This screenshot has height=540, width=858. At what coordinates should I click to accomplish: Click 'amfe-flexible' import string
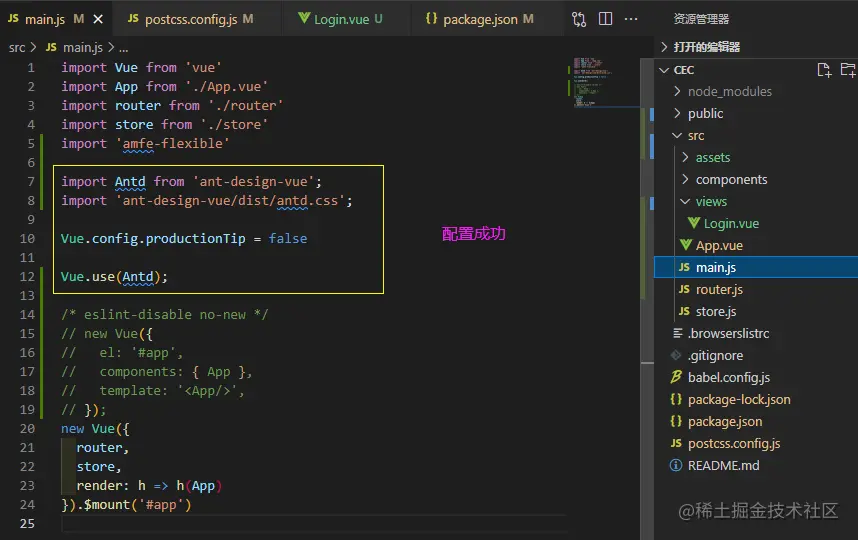click(x=172, y=143)
